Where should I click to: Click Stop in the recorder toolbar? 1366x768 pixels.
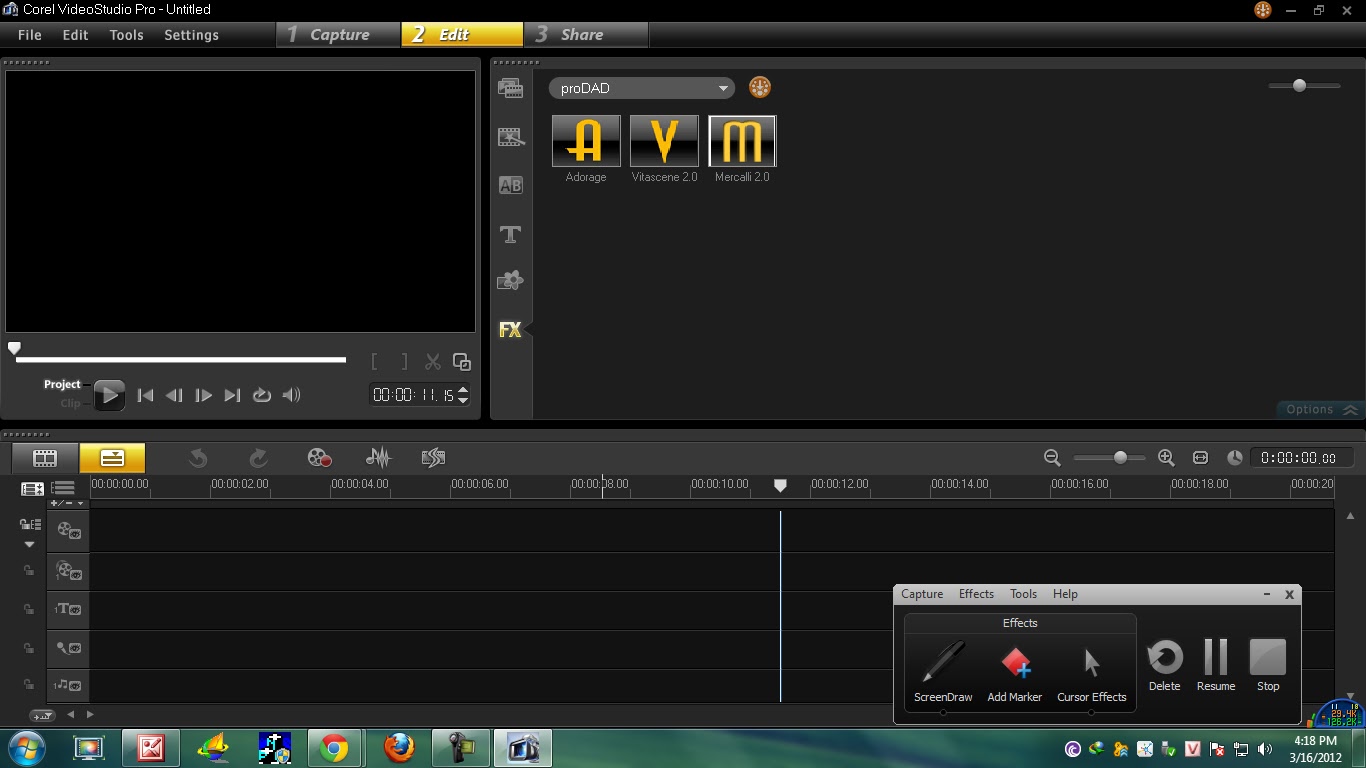pyautogui.click(x=1268, y=666)
